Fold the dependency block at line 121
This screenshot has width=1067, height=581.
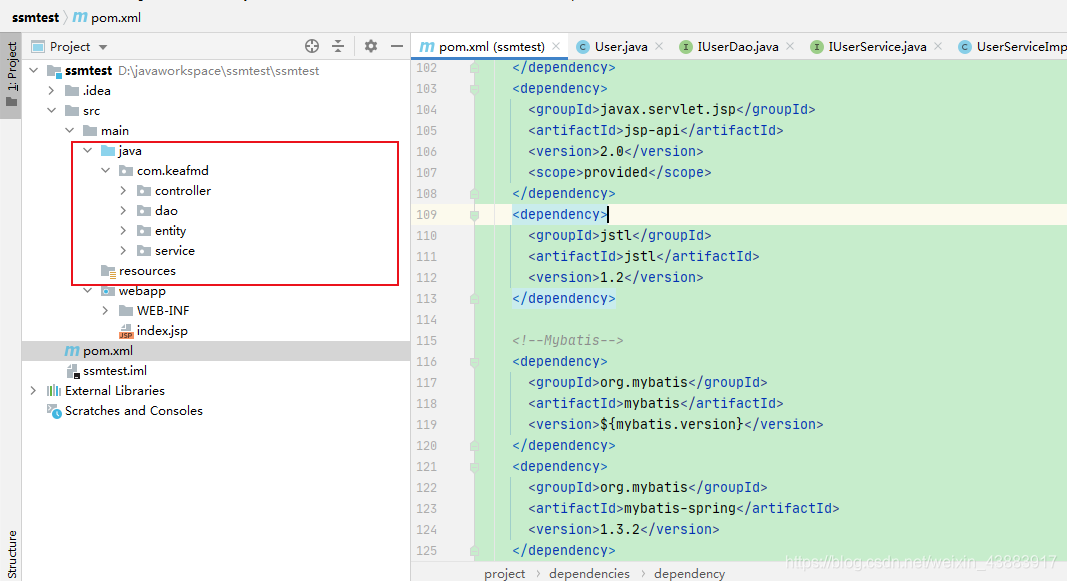point(474,467)
